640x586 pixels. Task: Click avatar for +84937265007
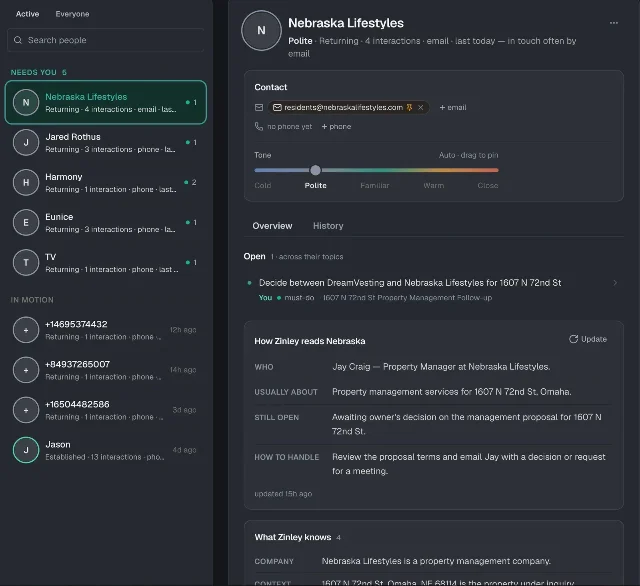[x=26, y=370]
